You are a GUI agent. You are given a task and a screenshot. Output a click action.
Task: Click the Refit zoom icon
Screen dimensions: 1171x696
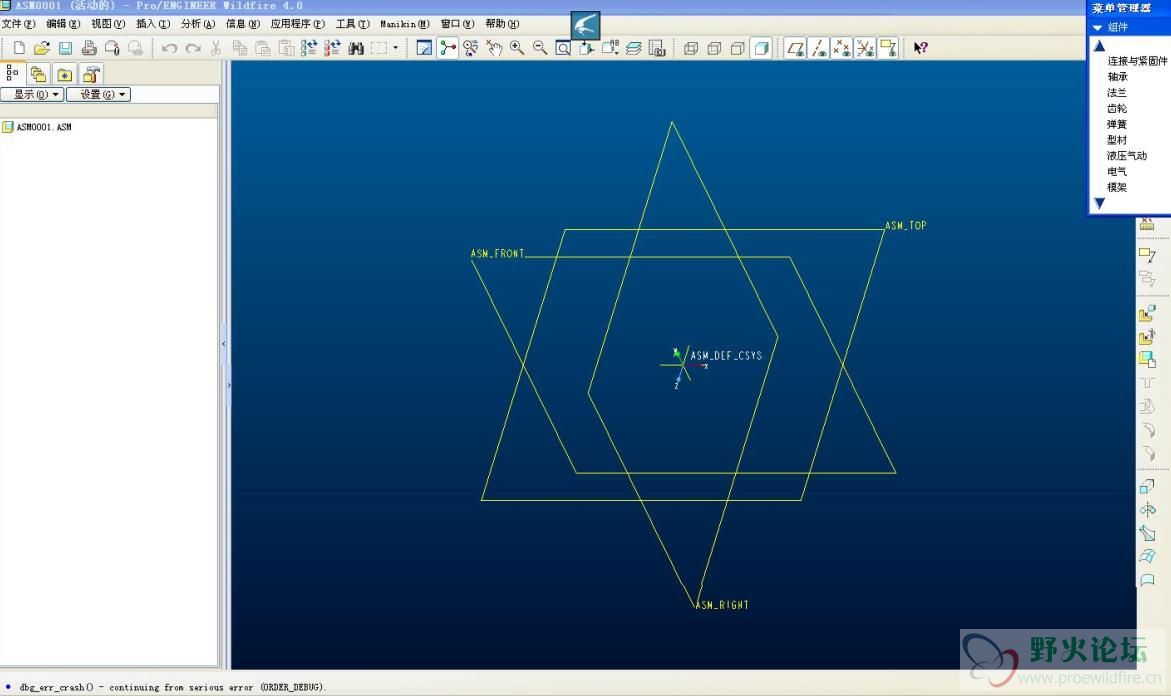click(563, 49)
